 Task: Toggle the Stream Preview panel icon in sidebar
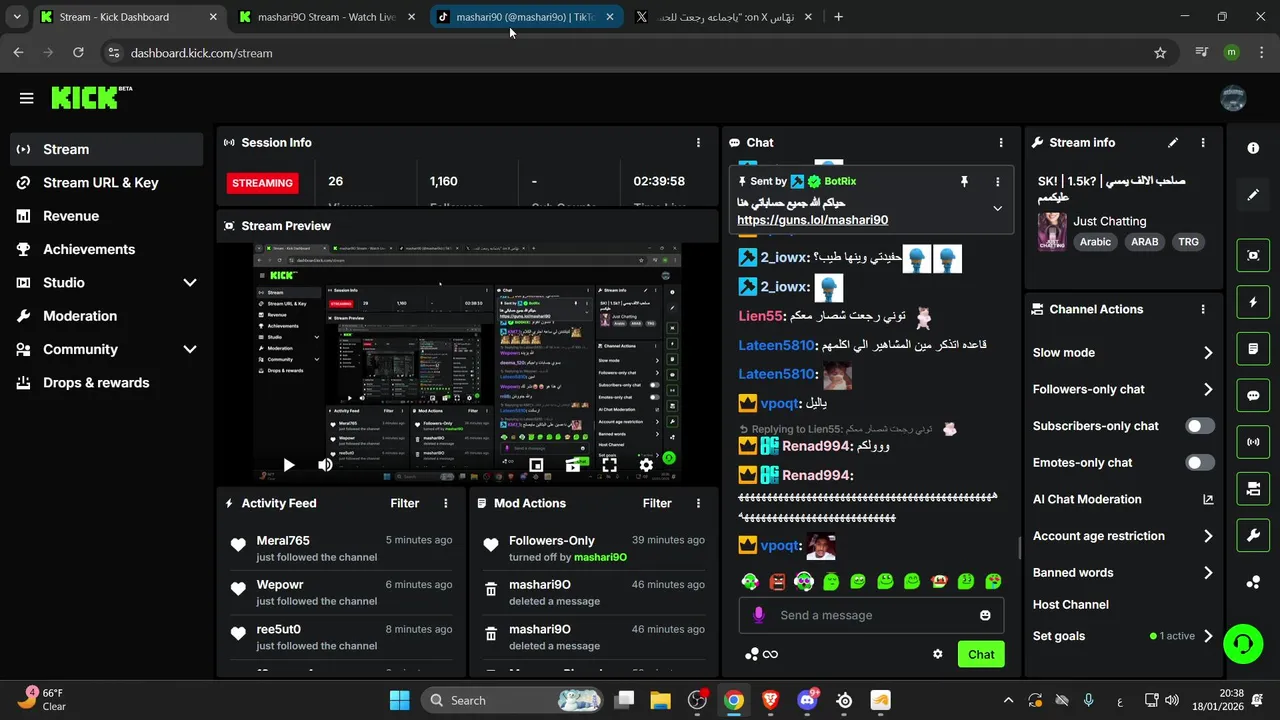tap(1253, 255)
